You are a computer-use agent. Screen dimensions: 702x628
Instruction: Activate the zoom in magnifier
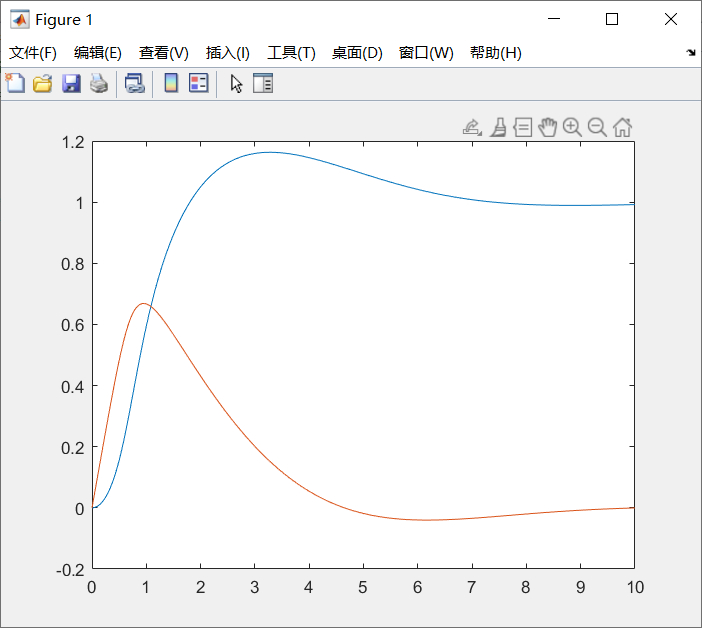(x=572, y=128)
